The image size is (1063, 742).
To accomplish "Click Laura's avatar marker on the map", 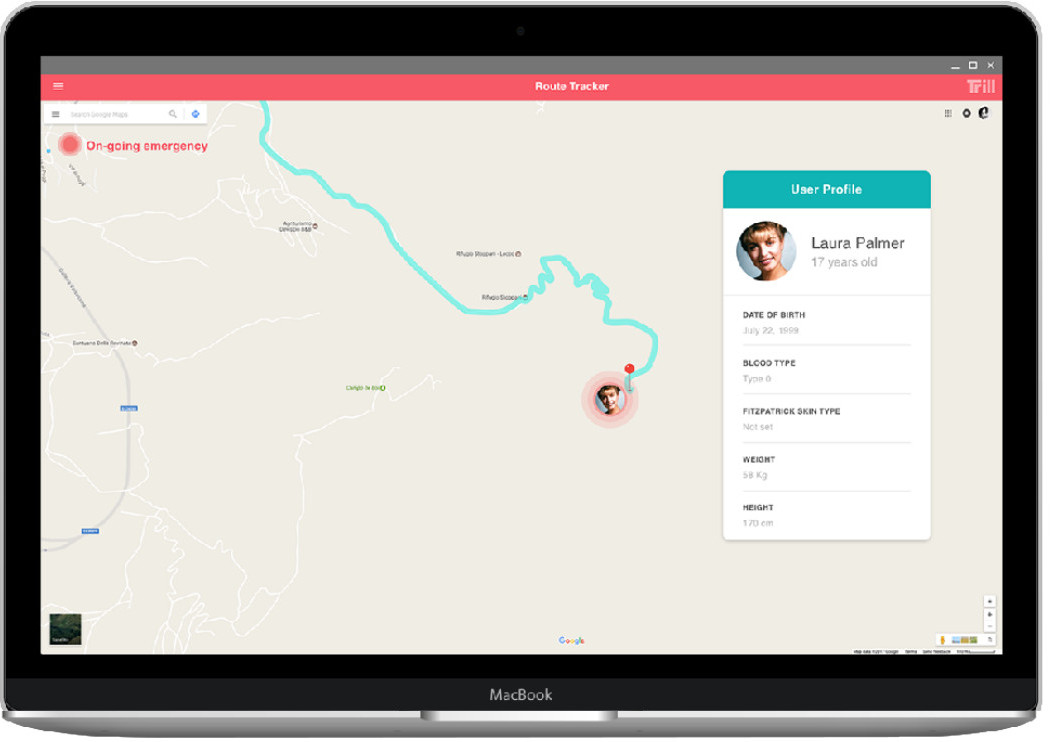I will pos(609,399).
